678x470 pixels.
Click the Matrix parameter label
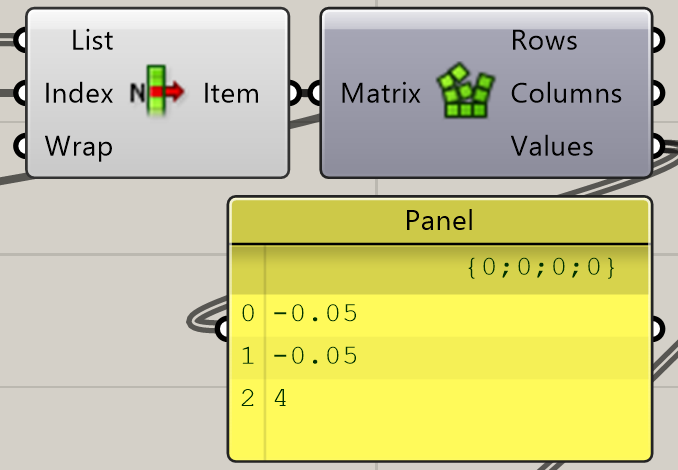(381, 93)
